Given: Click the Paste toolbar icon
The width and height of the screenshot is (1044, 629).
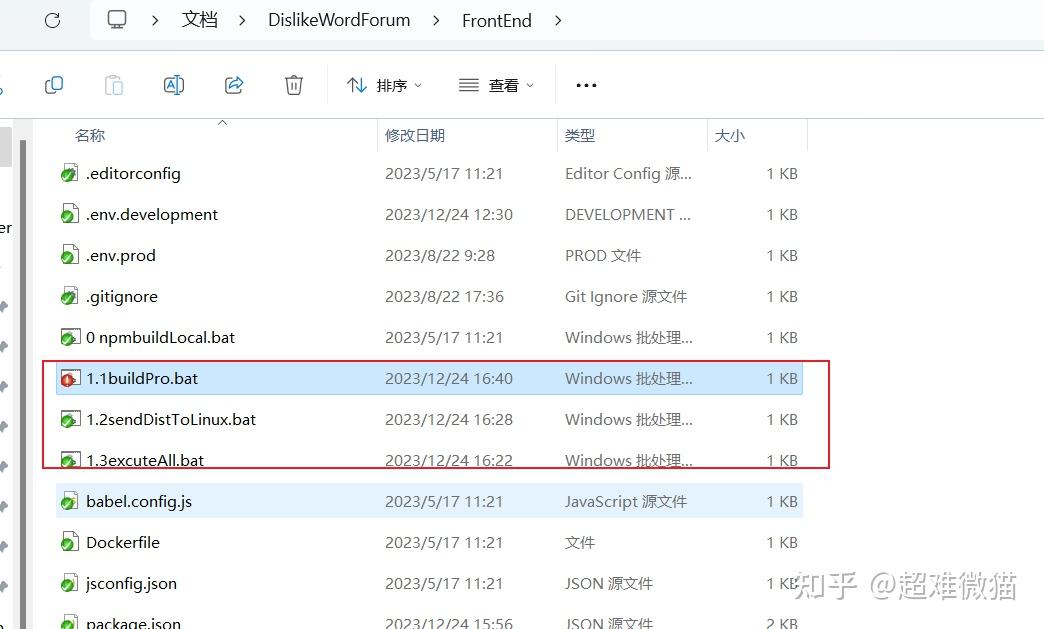Looking at the screenshot, I should 114,85.
